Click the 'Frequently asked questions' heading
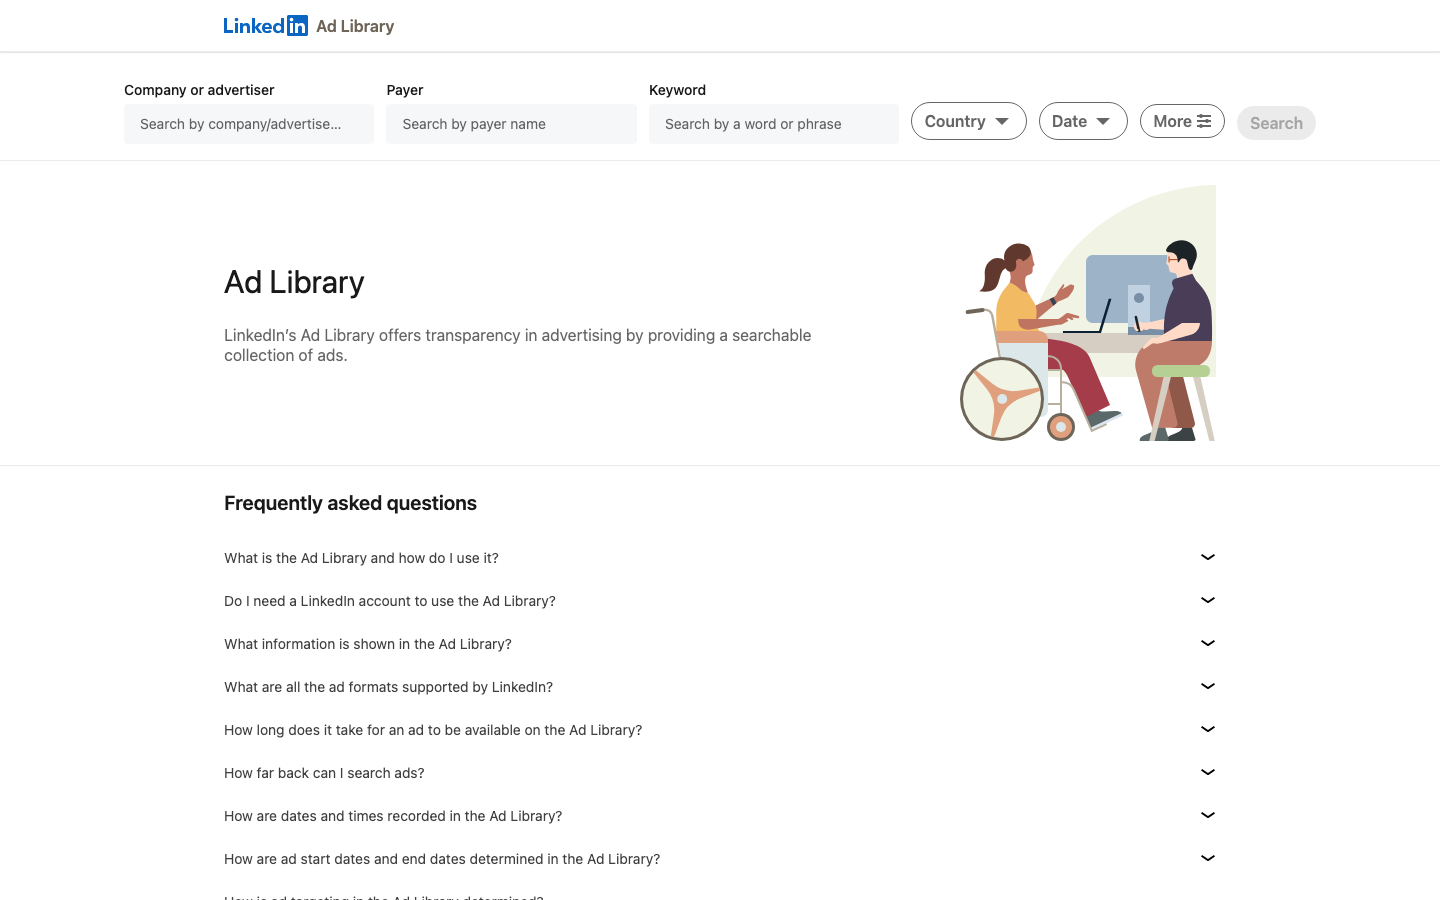 click(x=350, y=503)
